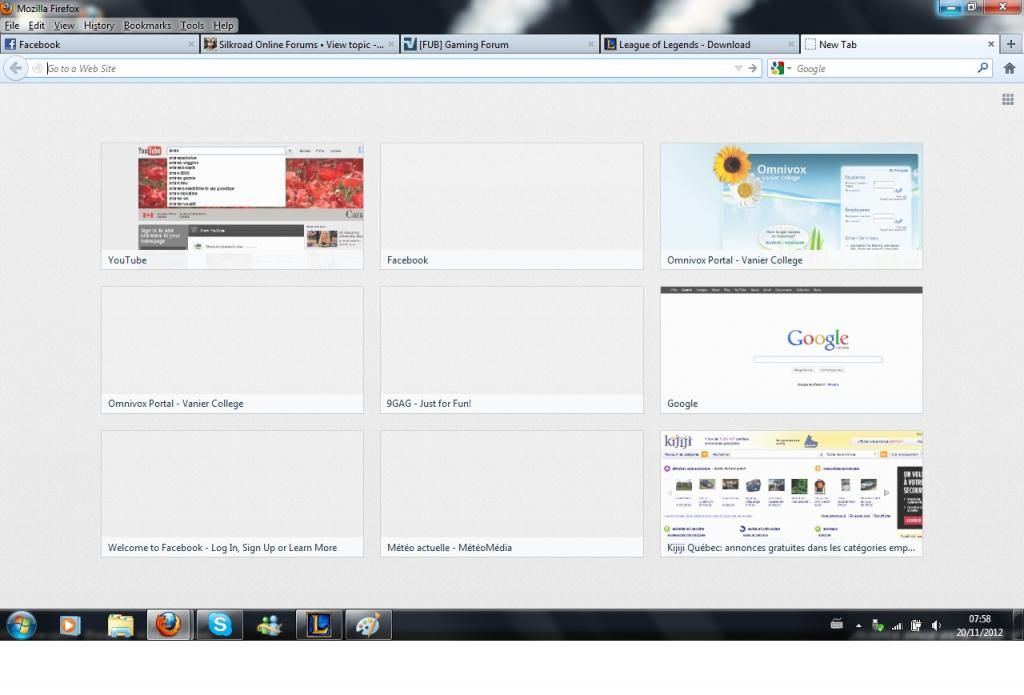Open League of Legends taskbar icon
Viewport: 1024px width, 695px height.
point(319,625)
